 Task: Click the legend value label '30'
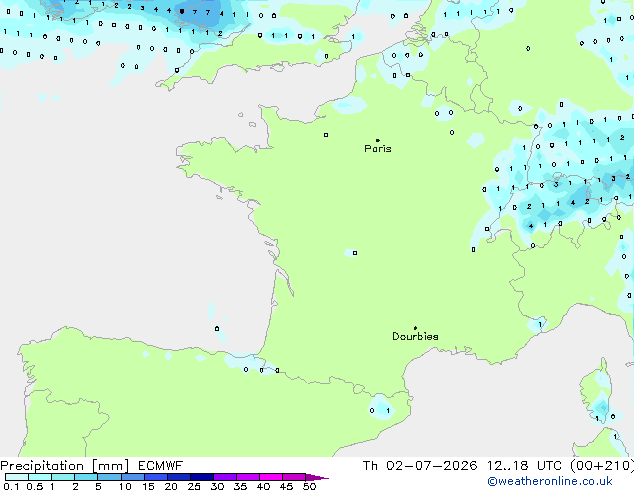coord(217,486)
